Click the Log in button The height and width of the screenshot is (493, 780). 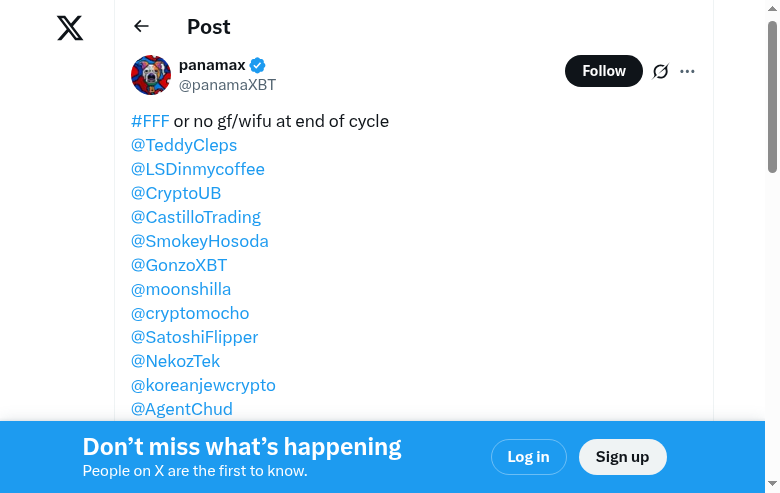pos(528,457)
